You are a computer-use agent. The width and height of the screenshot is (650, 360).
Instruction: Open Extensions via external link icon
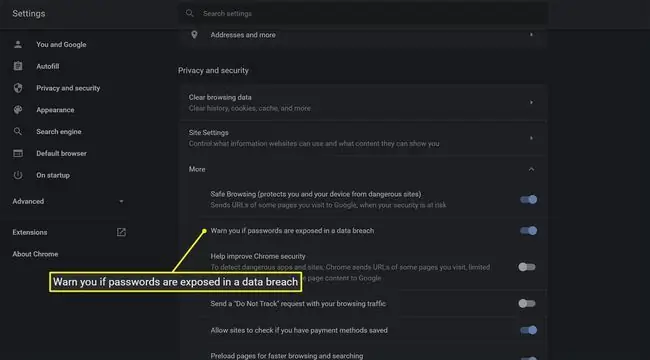click(121, 232)
